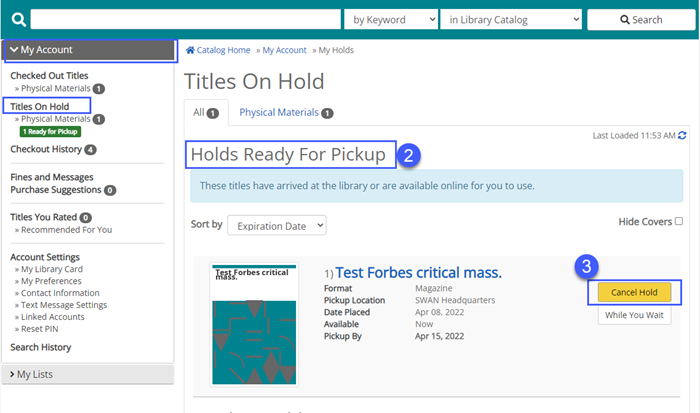Viewport: 700px width, 413px height.
Task: Open the Text Message Settings link
Action: click(x=64, y=305)
